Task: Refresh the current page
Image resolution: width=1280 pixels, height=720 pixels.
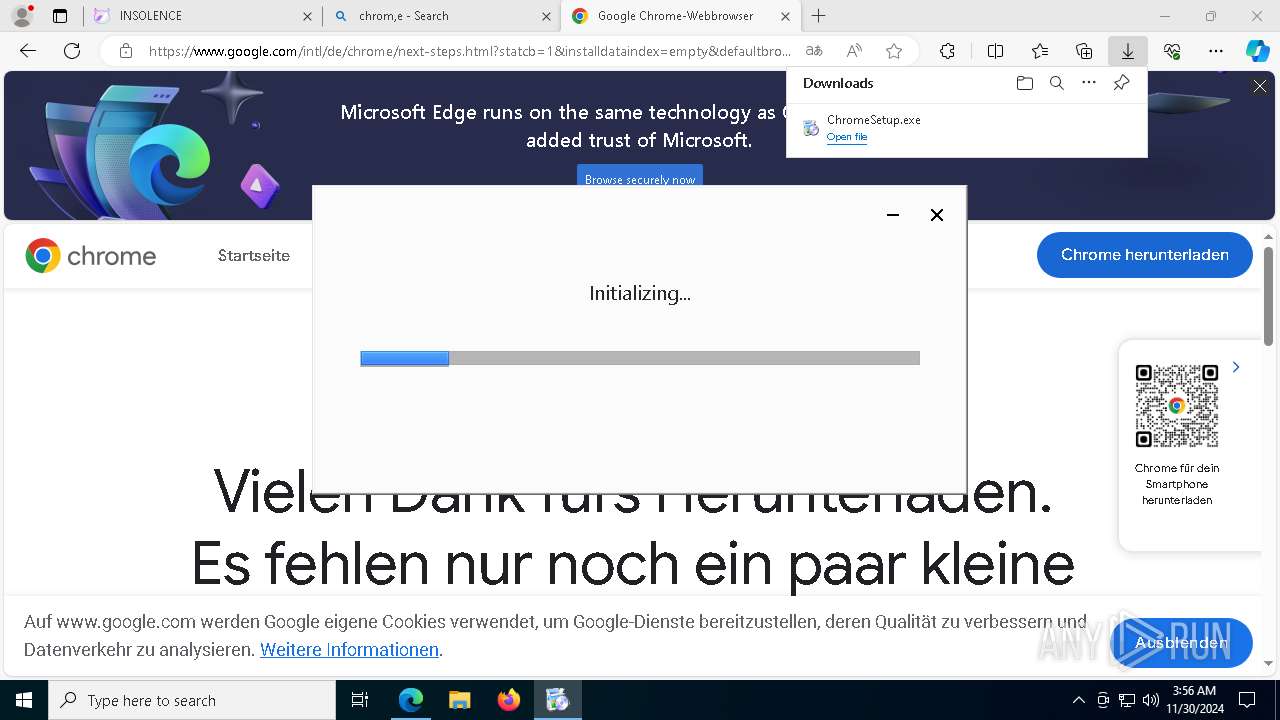Action: 72,51
